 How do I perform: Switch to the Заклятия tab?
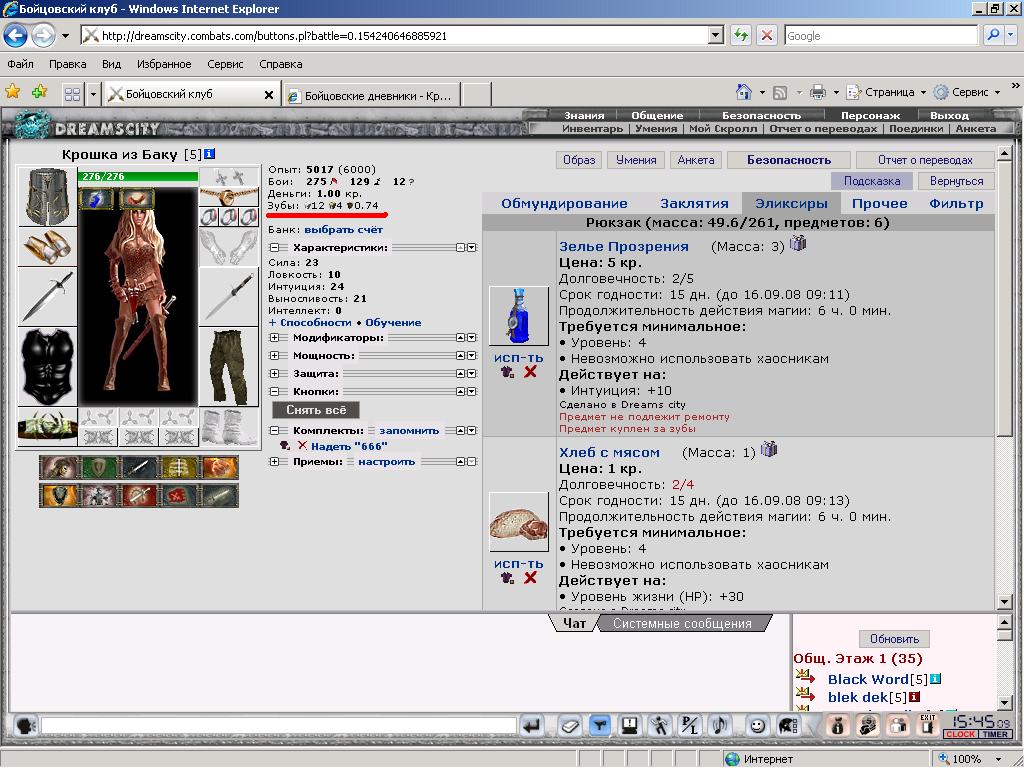694,204
